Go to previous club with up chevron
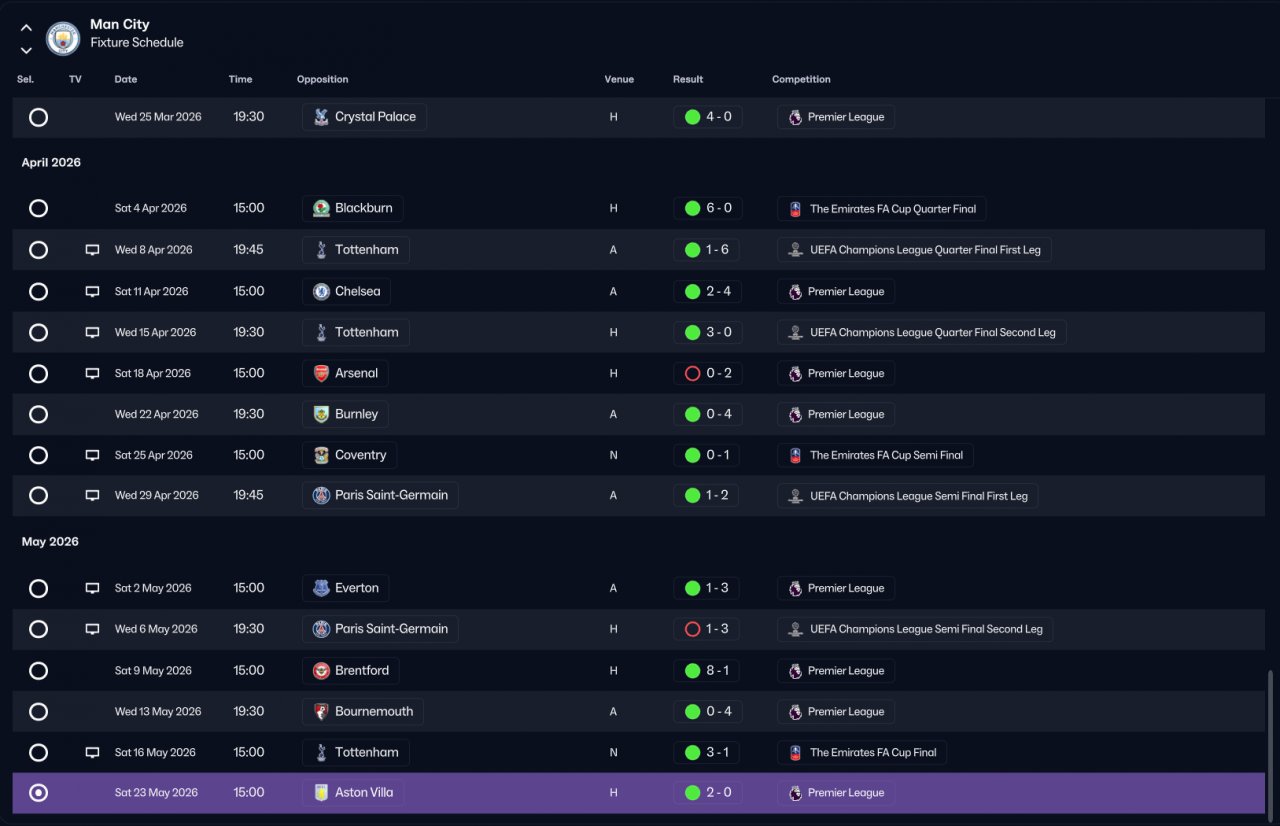1280x826 pixels. tap(26, 28)
